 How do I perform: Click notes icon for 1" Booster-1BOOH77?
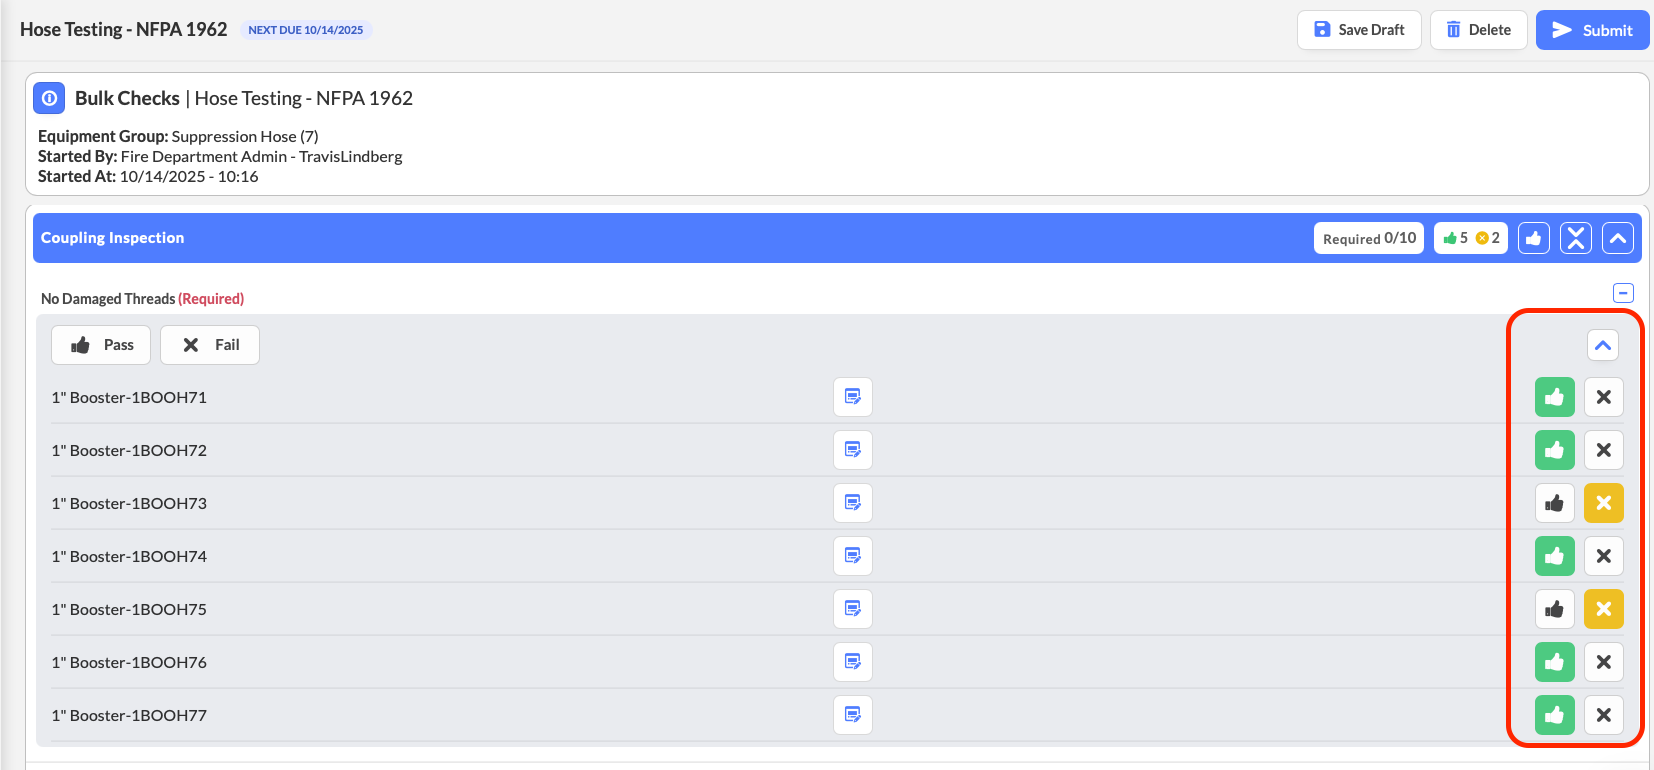852,715
